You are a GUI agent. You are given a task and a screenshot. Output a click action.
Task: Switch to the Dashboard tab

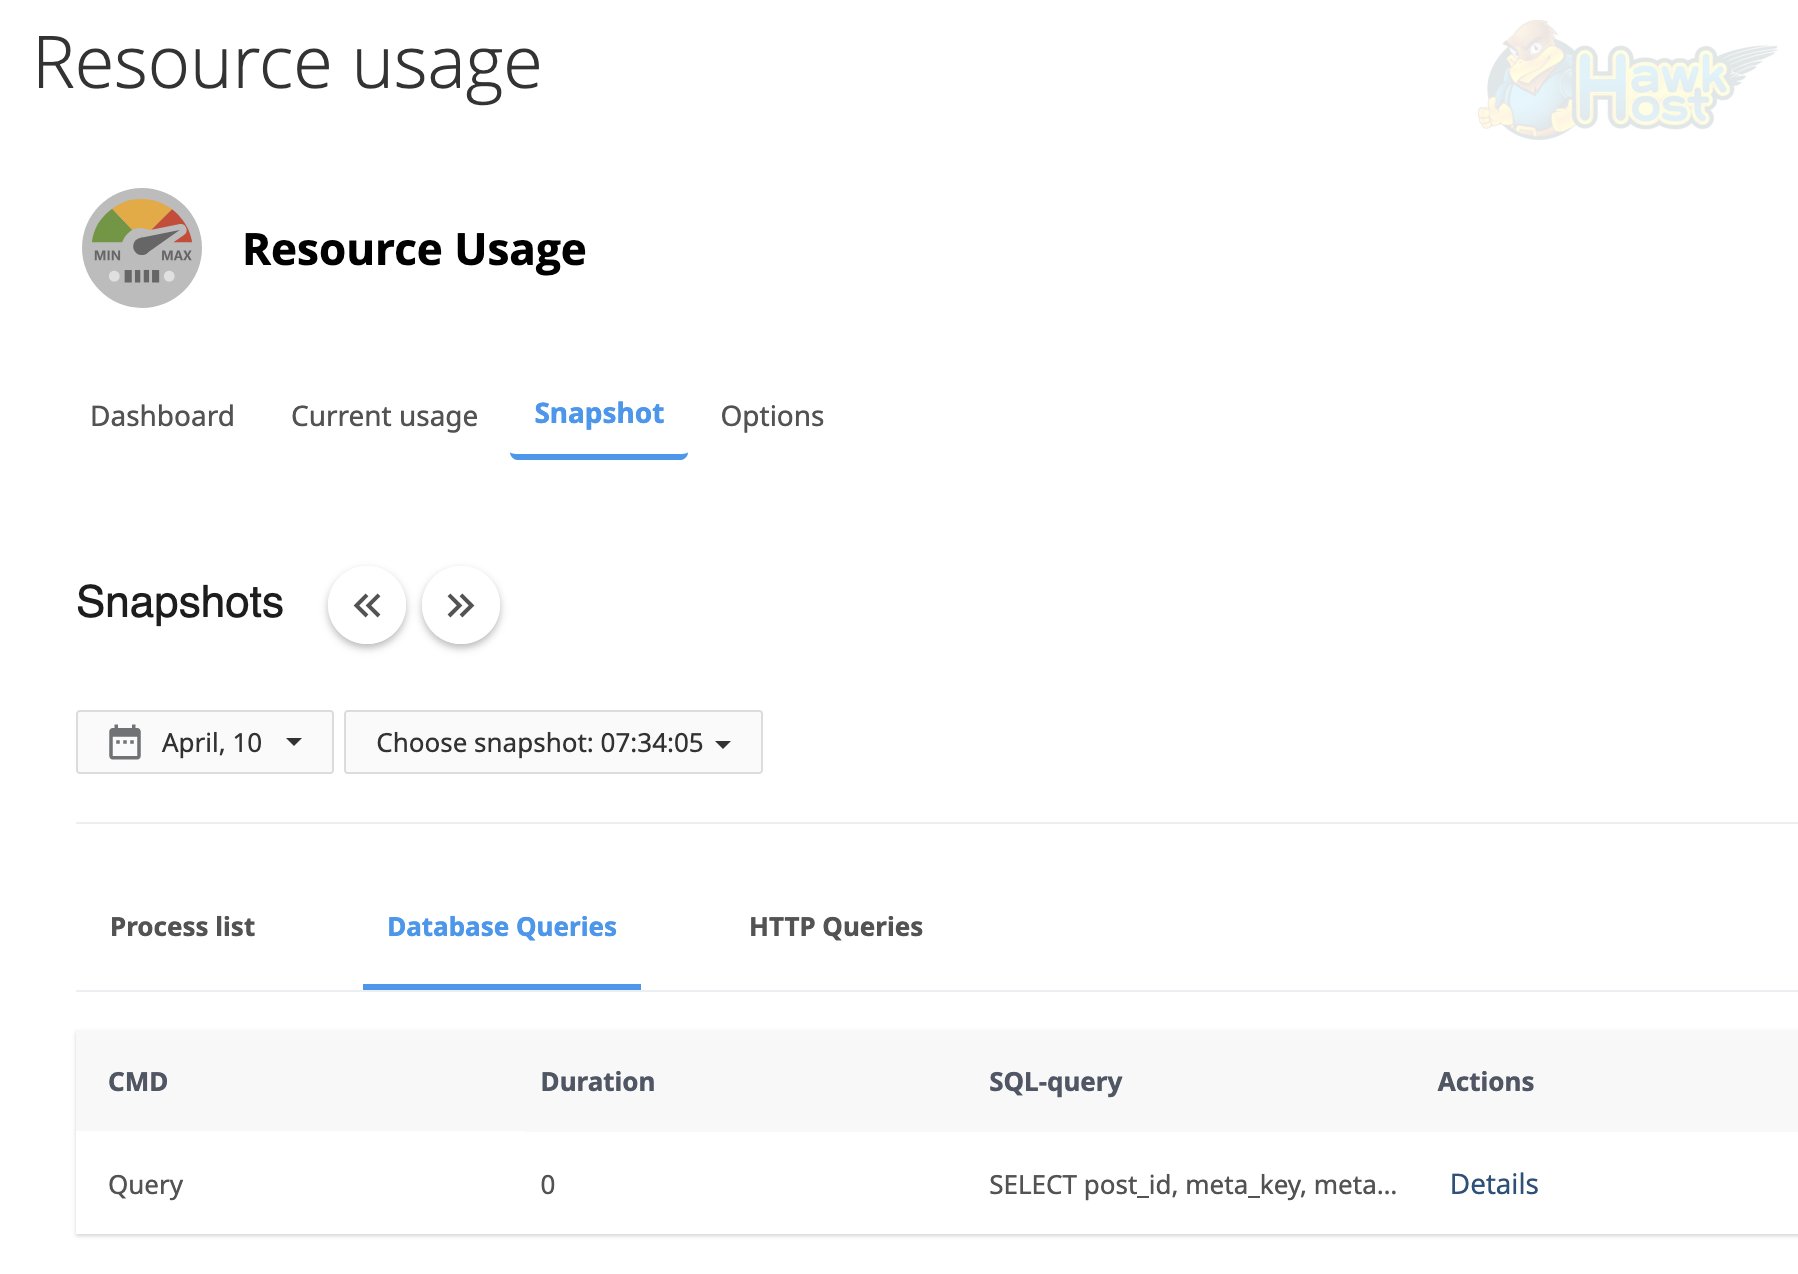point(162,415)
